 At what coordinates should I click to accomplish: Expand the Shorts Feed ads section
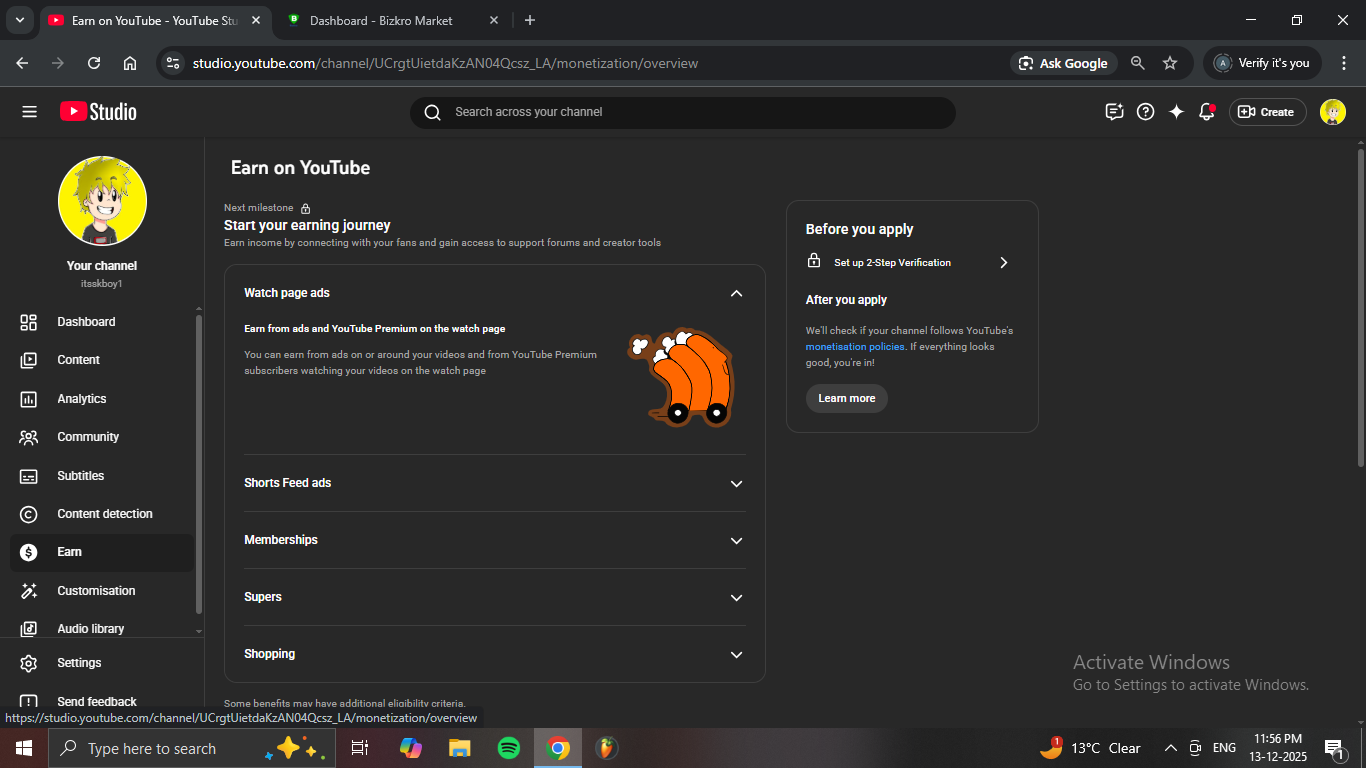point(736,483)
